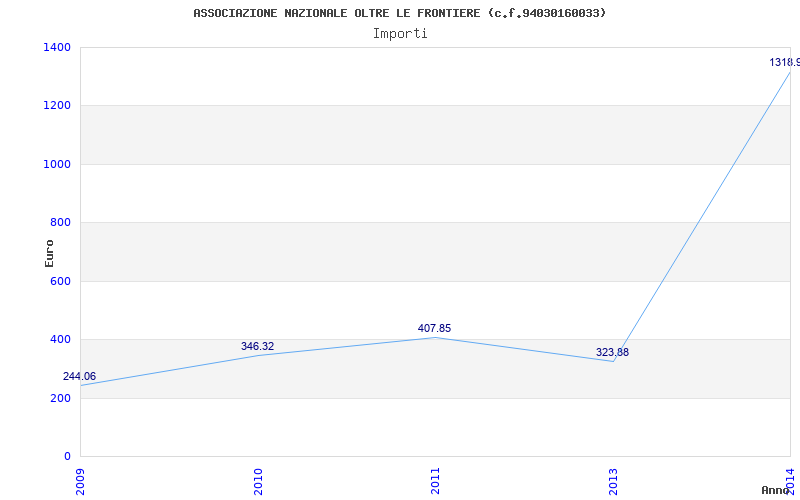Click the 600 y-axis tick label
The height and width of the screenshot is (500, 800).
pyautogui.click(x=60, y=281)
